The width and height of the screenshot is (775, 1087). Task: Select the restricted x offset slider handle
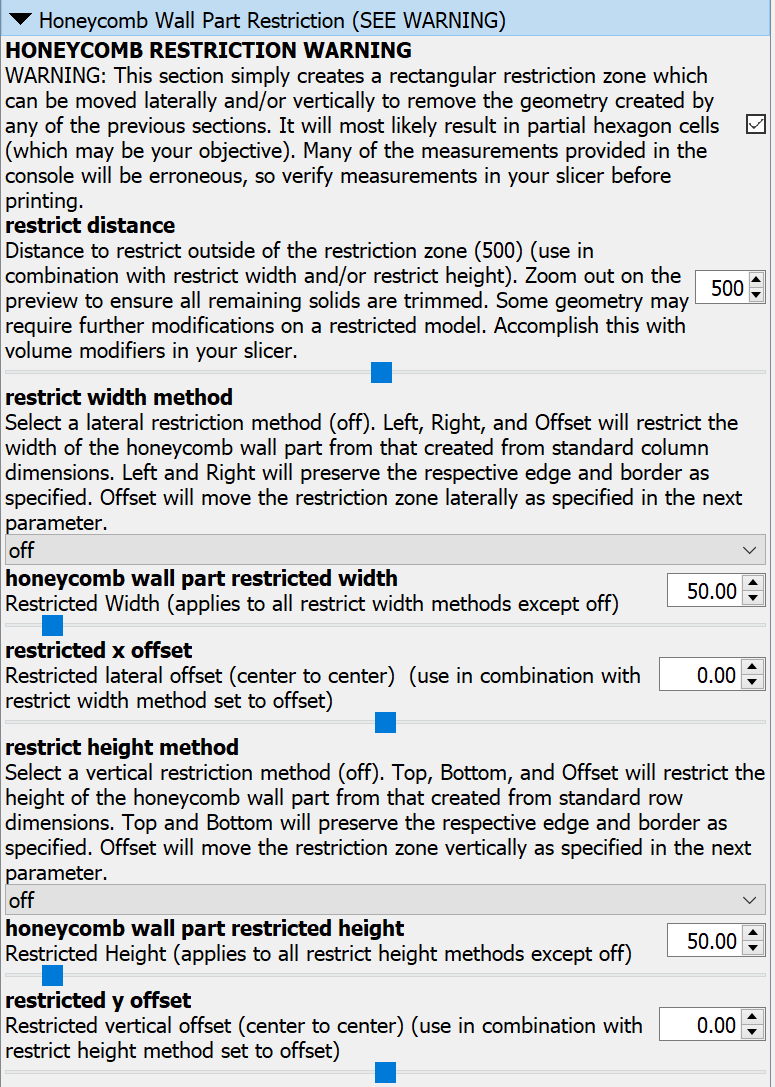(x=385, y=722)
